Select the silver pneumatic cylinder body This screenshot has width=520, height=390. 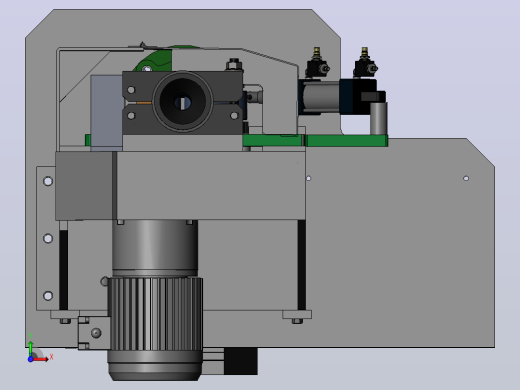[321, 97]
